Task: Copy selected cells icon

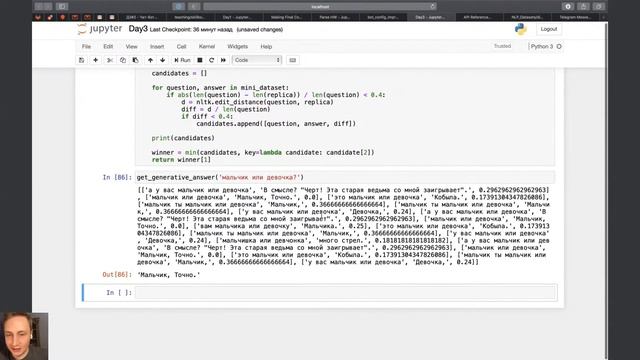Action: coord(122,60)
